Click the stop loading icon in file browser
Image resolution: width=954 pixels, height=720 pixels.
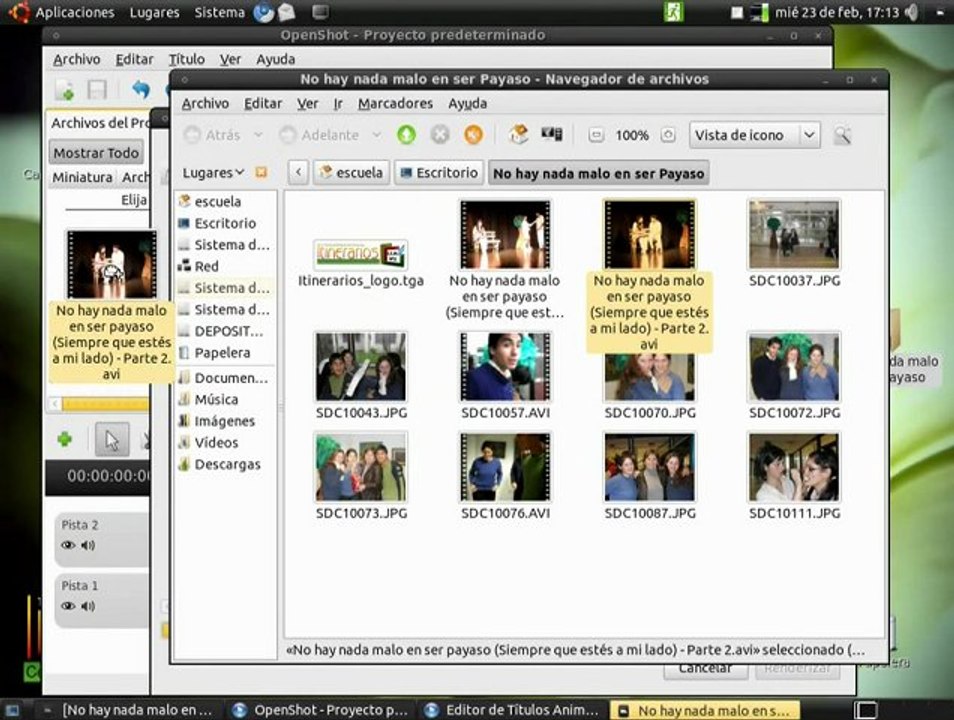tap(440, 135)
